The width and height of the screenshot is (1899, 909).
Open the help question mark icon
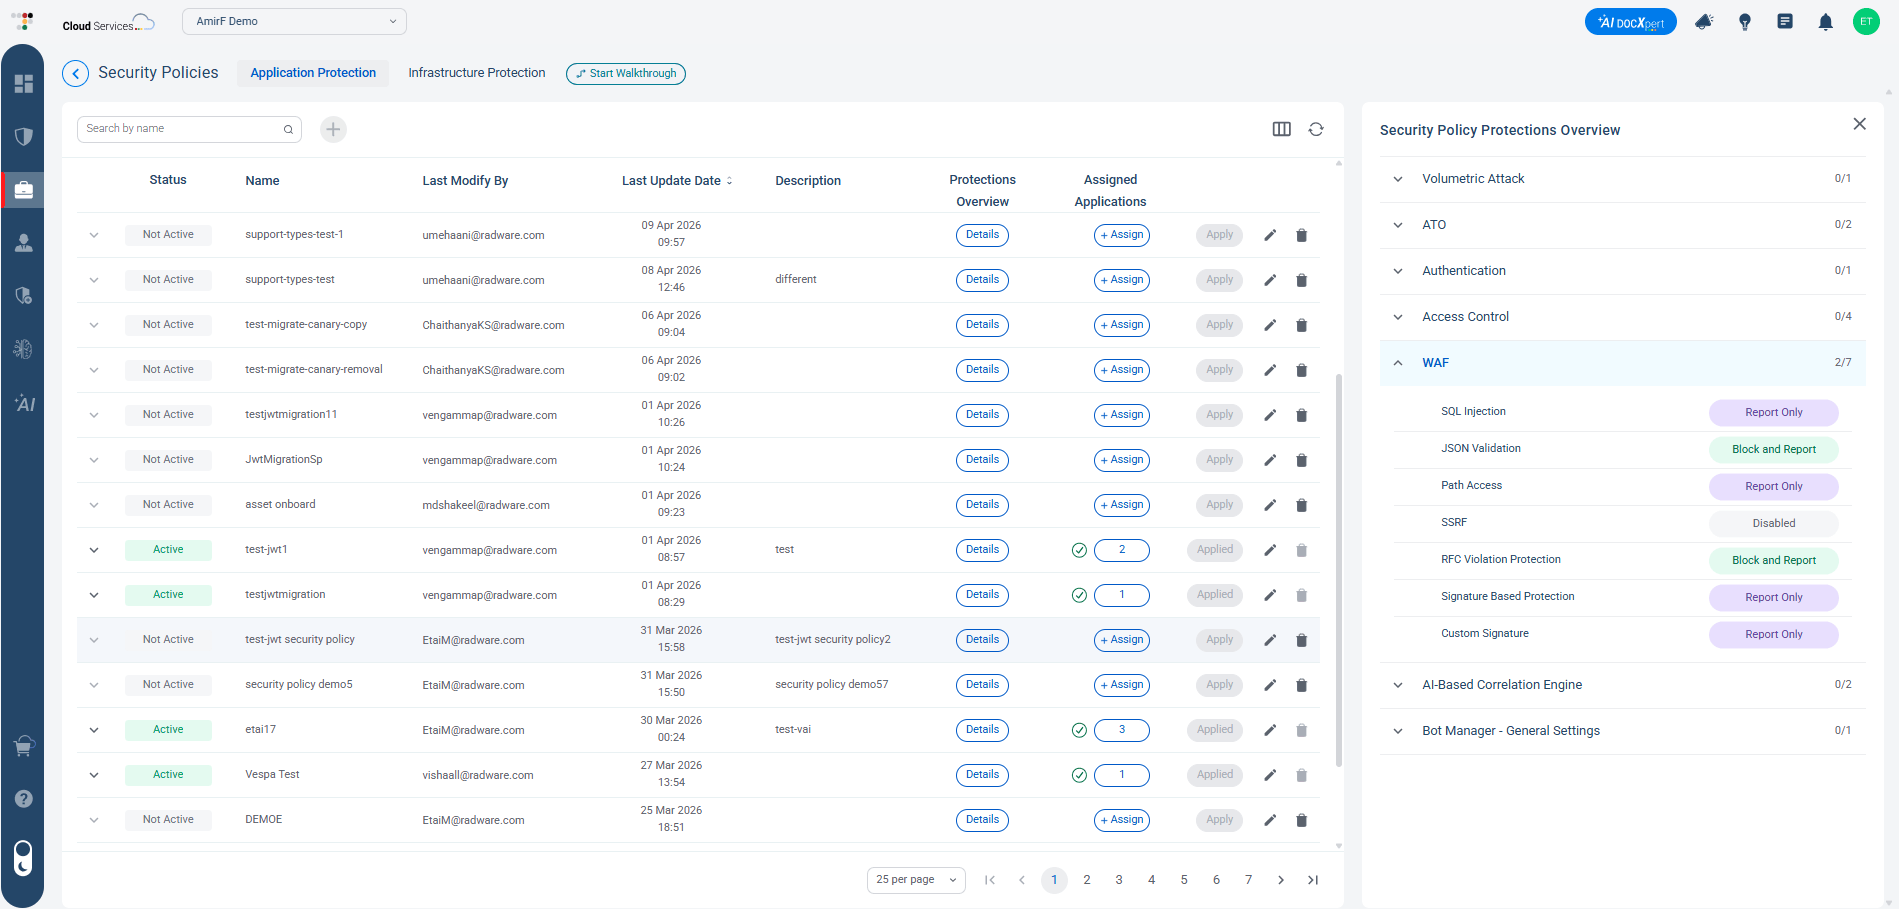[x=24, y=799]
